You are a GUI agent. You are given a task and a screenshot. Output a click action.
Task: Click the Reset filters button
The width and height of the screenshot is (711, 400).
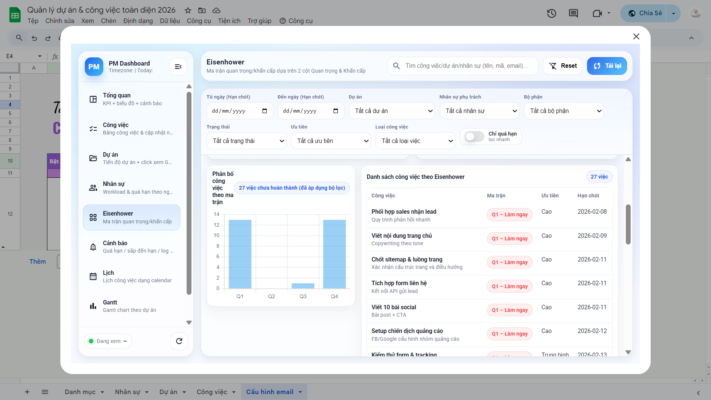(562, 66)
